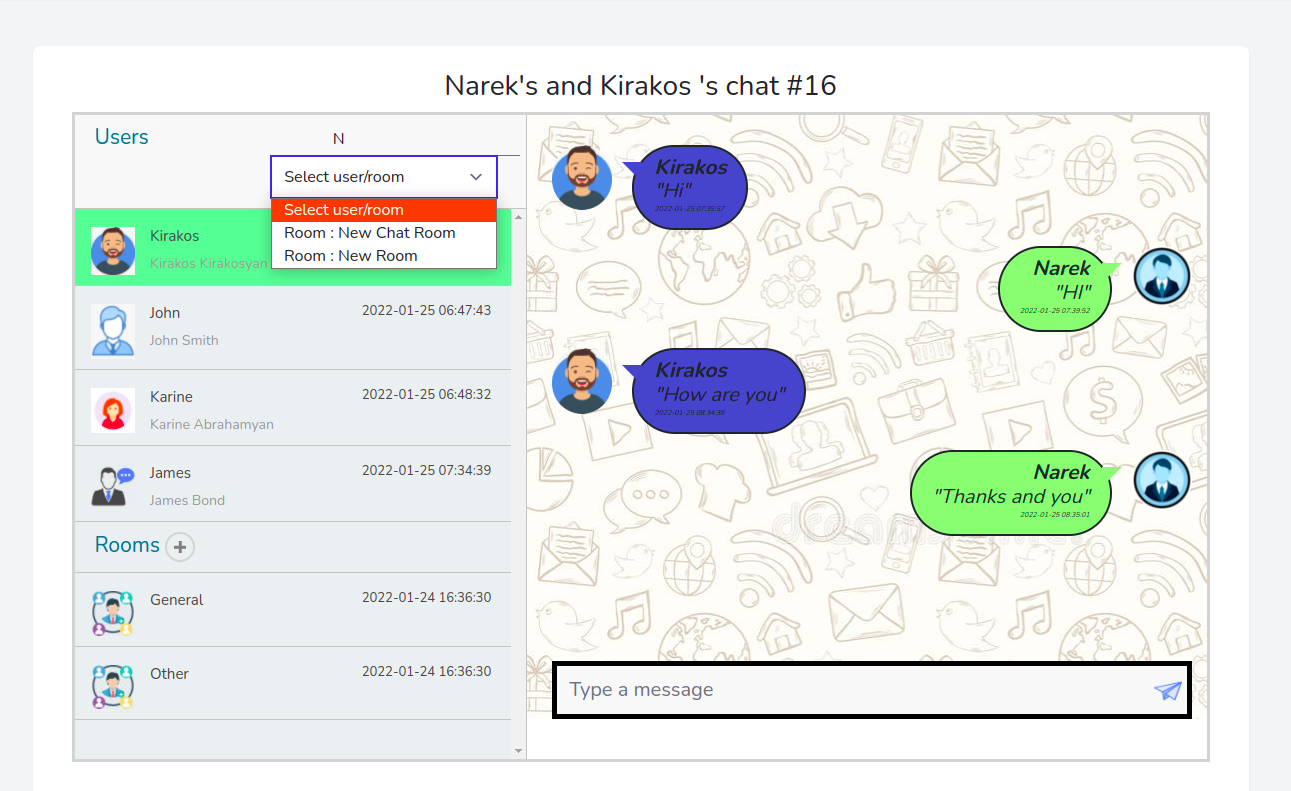The width and height of the screenshot is (1291, 791).
Task: Open the Other room name
Action: coord(169,674)
